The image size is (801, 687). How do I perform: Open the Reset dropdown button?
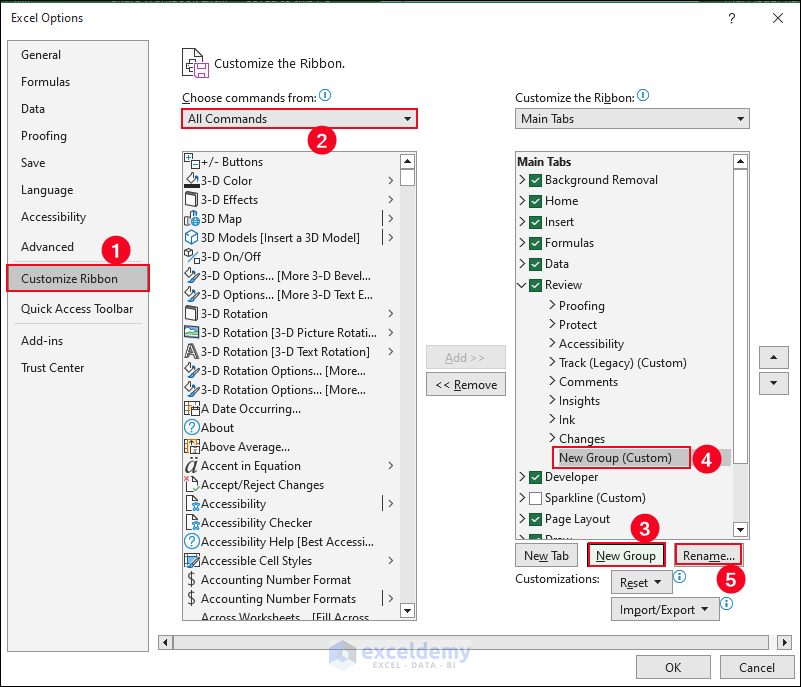tap(642, 583)
